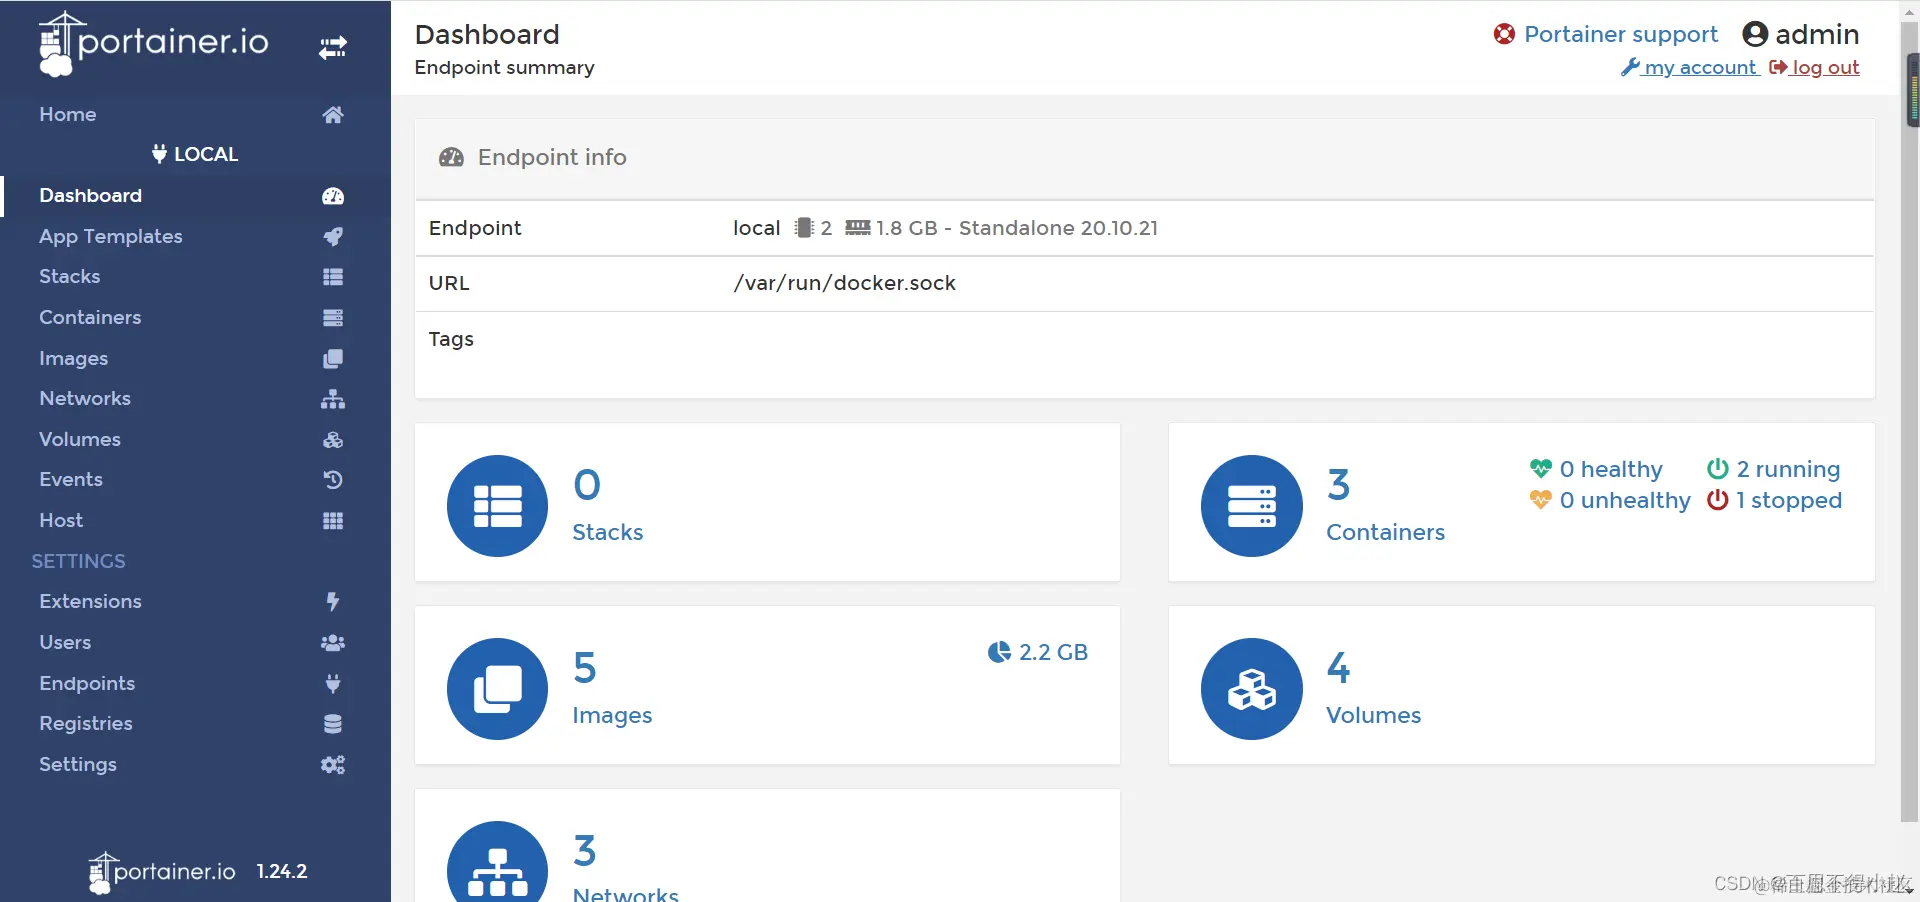
Task: Go to Stacks in the sidebar
Action: [x=70, y=277]
